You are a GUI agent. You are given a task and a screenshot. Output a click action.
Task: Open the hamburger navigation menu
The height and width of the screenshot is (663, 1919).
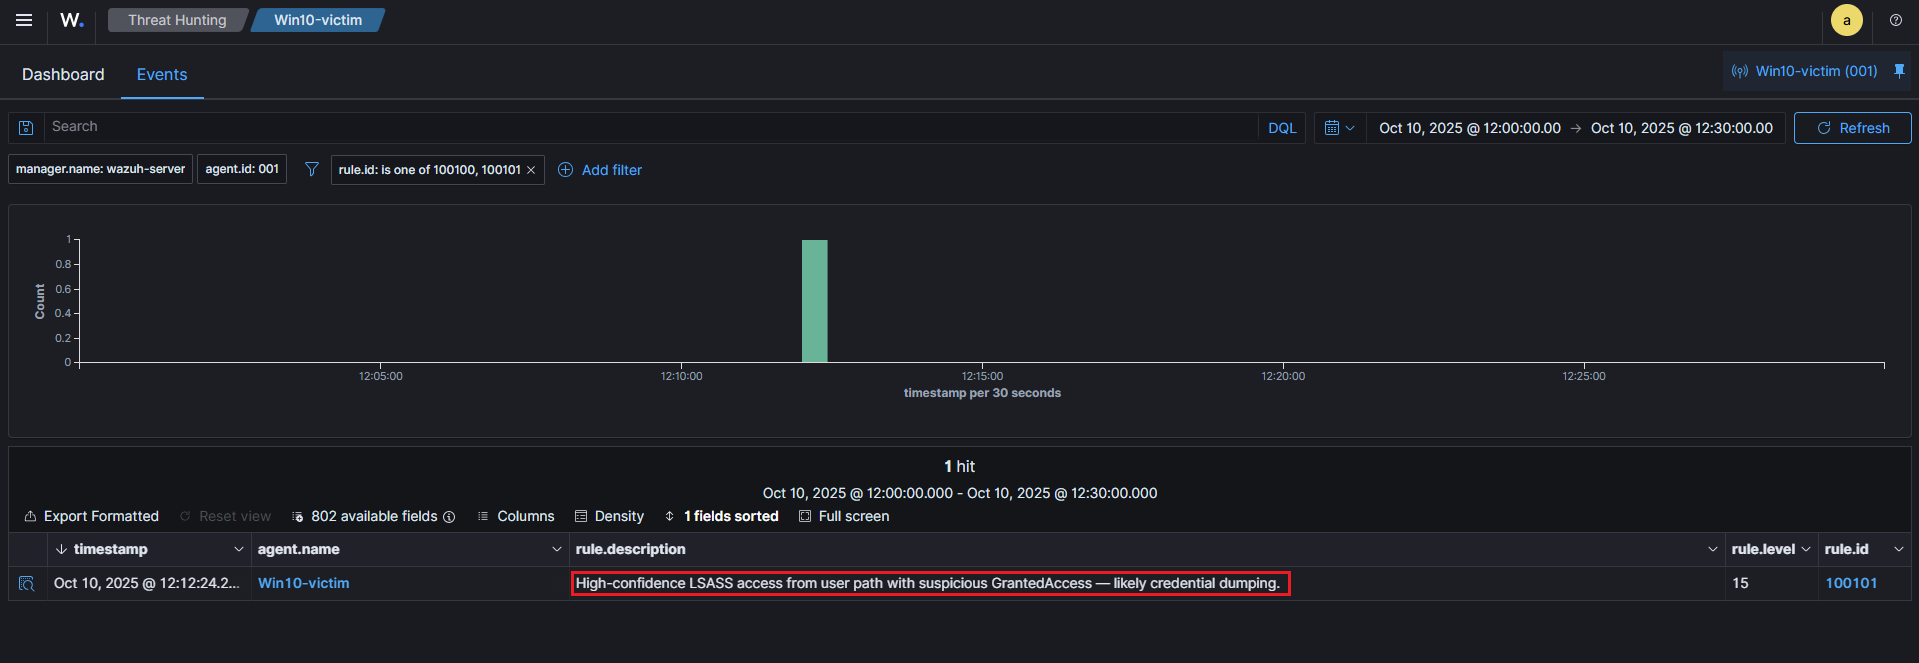pyautogui.click(x=24, y=20)
